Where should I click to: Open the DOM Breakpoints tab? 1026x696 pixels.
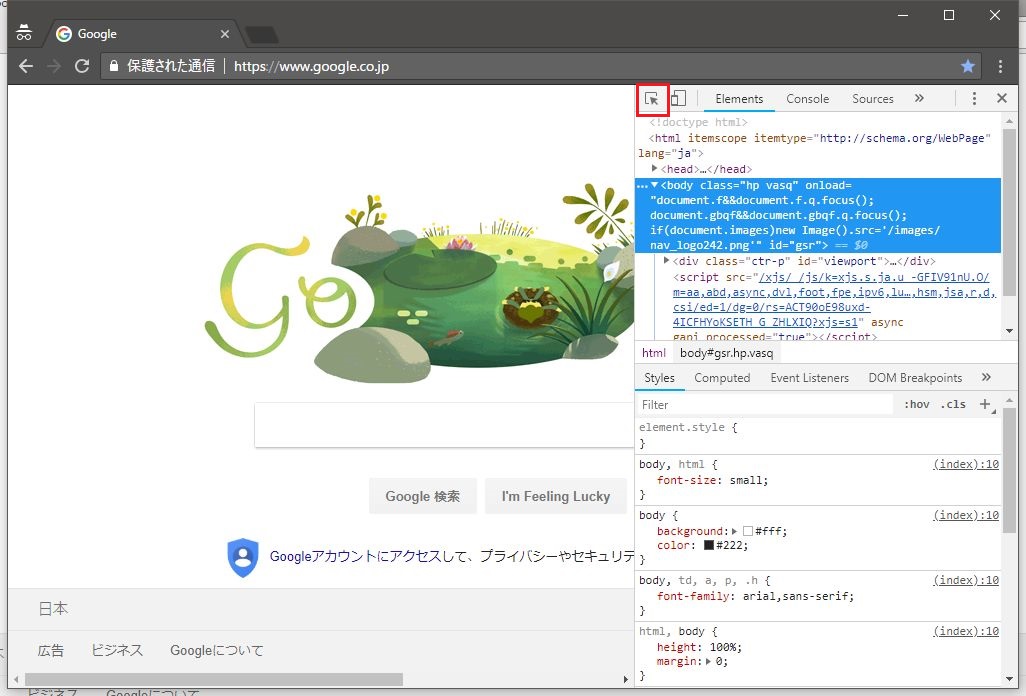[915, 377]
